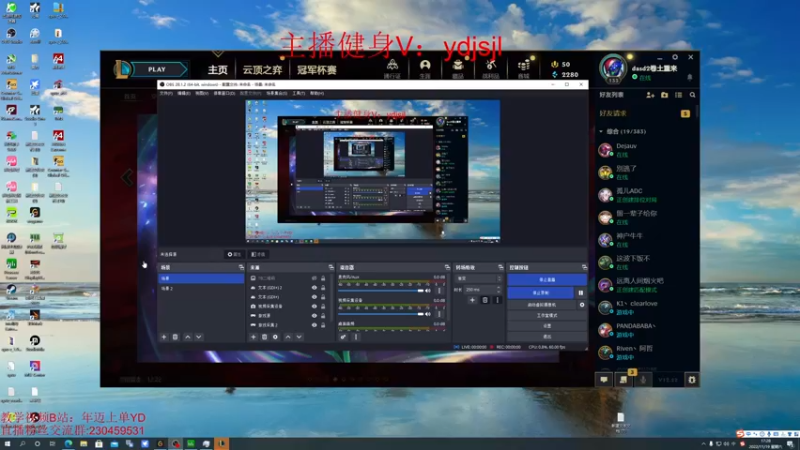The width and height of the screenshot is (800, 450).
Task: Toggle the lock on the 游戏源 source
Action: (x=323, y=315)
